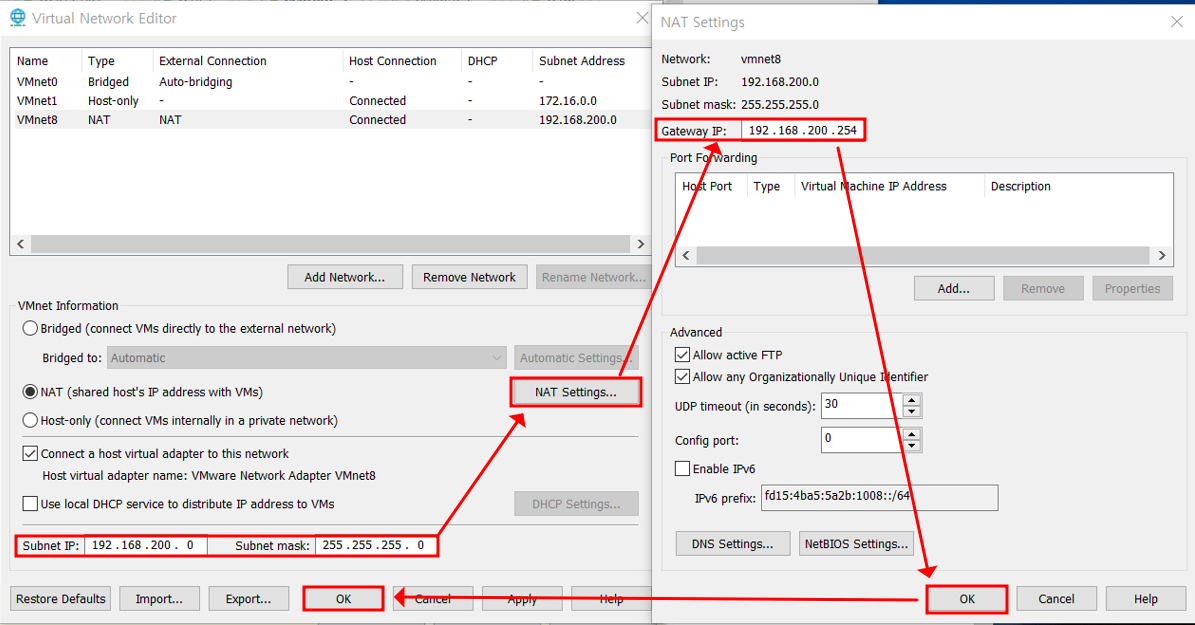This screenshot has width=1195, height=625.
Task: Click the Description column header
Action: point(1020,186)
